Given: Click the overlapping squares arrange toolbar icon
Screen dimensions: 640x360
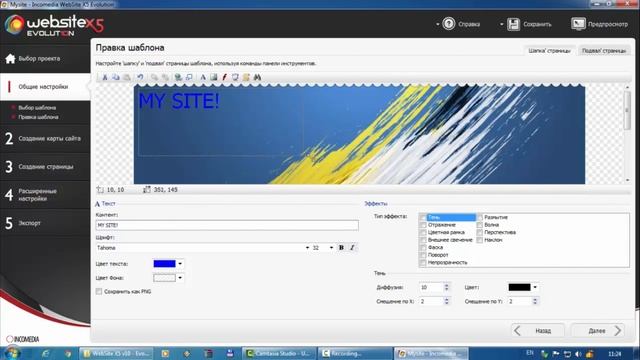Looking at the screenshot, I should (189, 77).
